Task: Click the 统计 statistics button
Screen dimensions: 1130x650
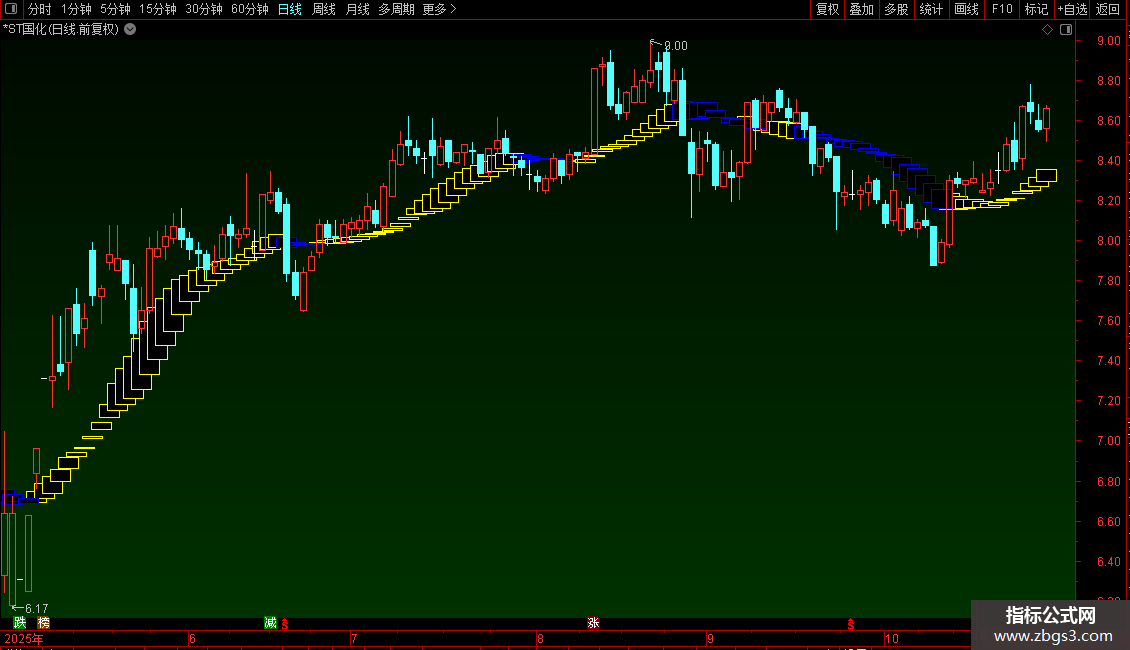Action: pyautogui.click(x=931, y=9)
